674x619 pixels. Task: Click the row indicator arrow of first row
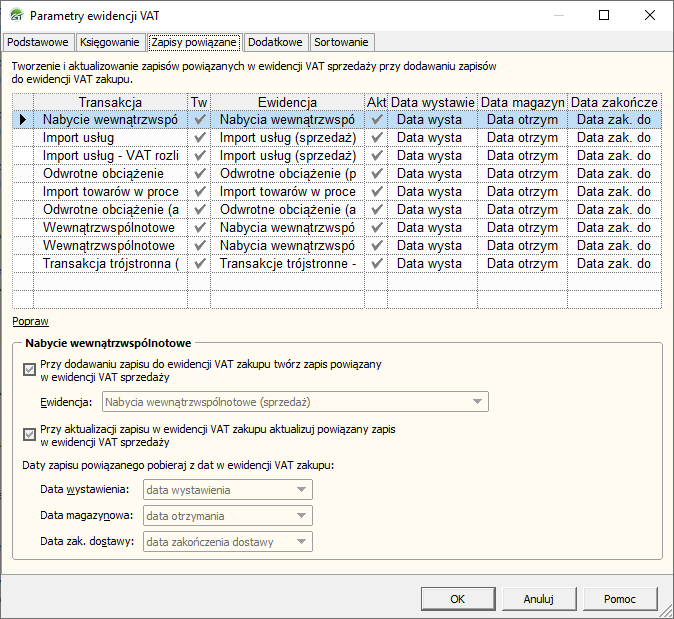(x=22, y=119)
